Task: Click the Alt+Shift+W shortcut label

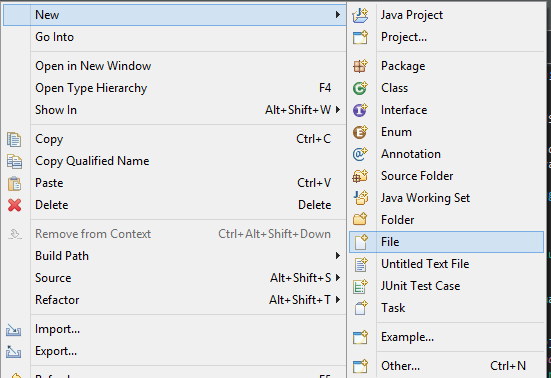Action: pyautogui.click(x=298, y=110)
